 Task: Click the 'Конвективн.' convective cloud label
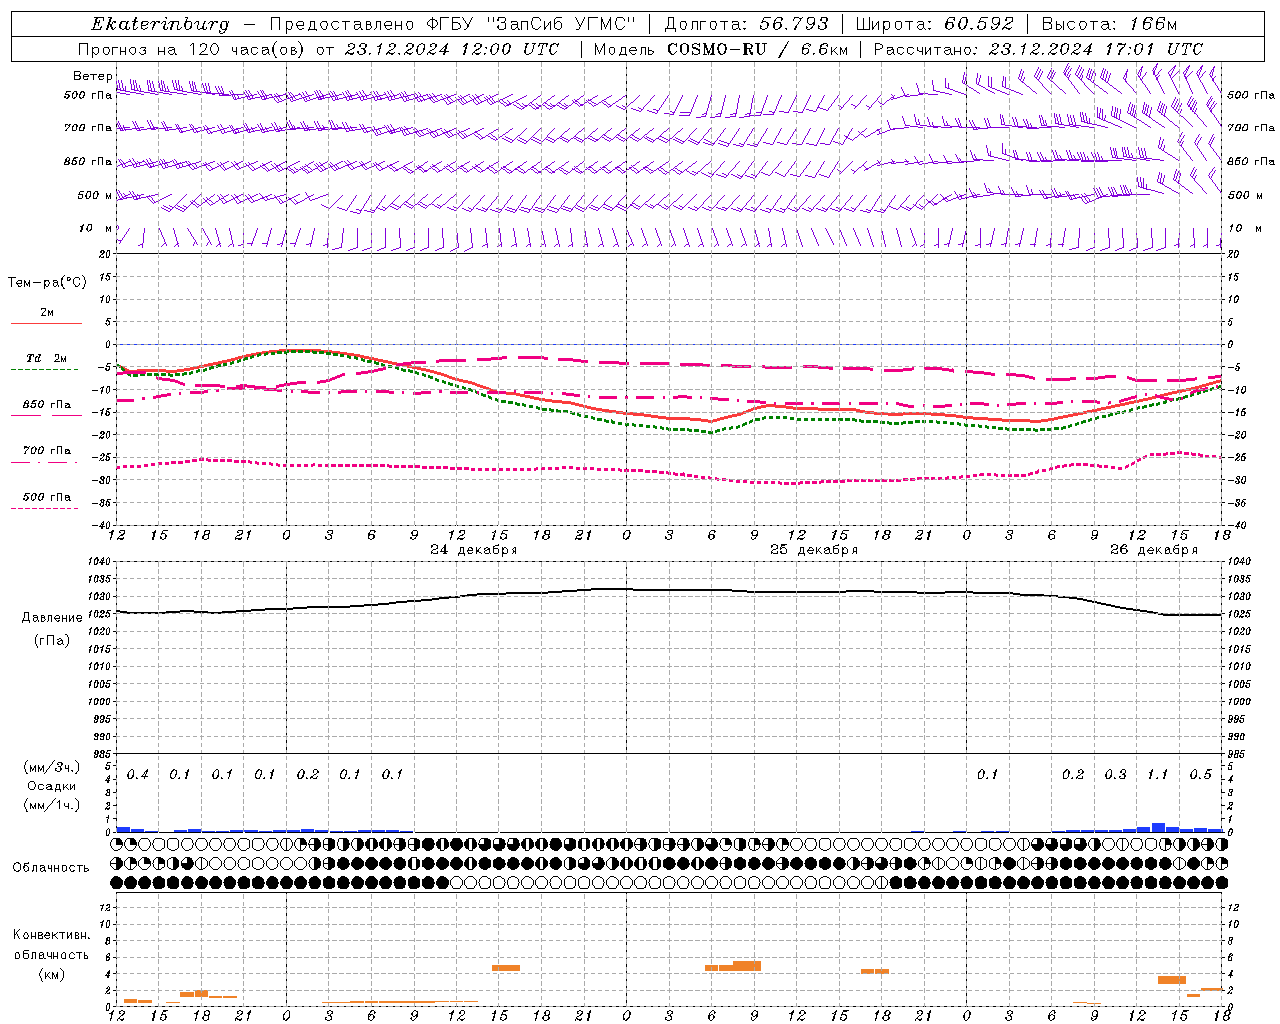coord(52,935)
